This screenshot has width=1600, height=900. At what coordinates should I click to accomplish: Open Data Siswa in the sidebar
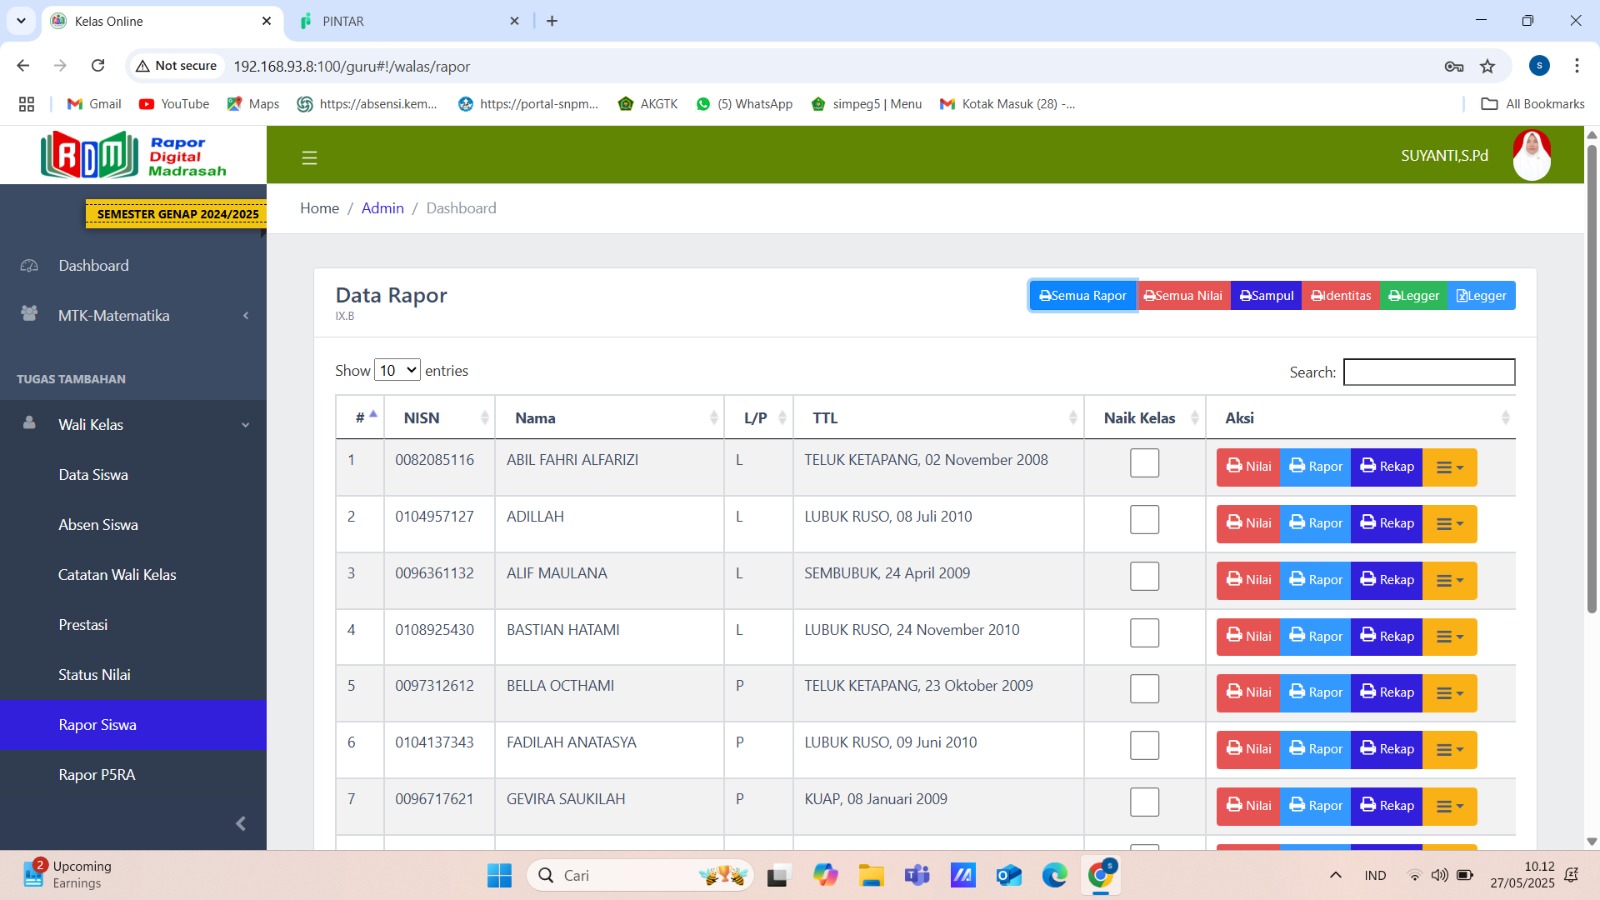point(93,475)
